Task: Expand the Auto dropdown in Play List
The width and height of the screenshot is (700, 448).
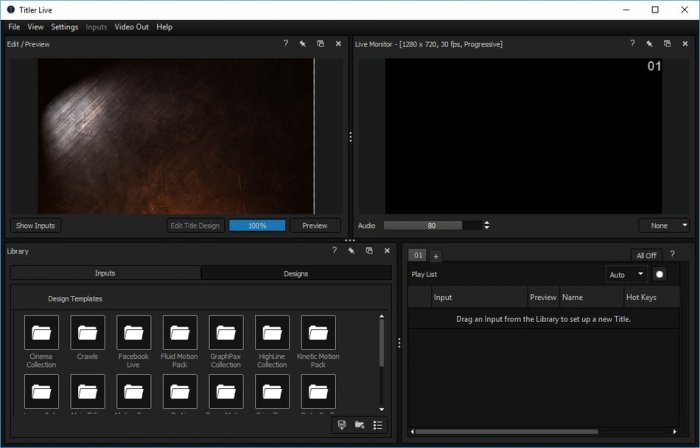Action: [627, 274]
